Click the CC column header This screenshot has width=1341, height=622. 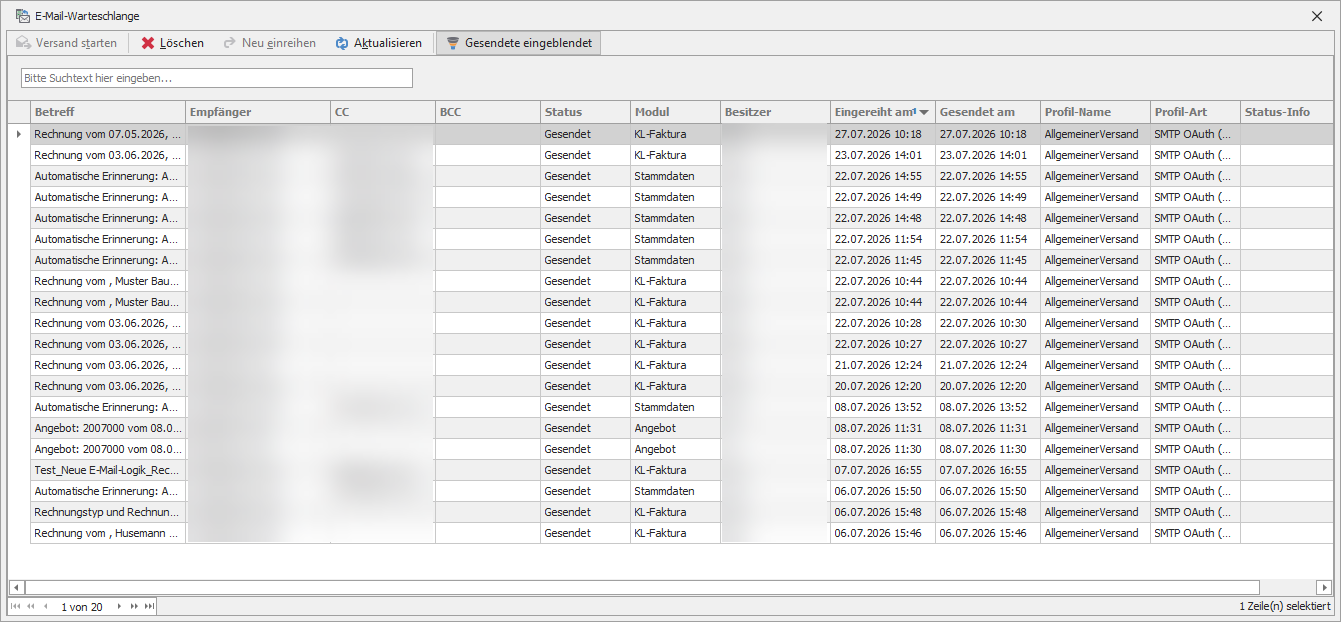pos(382,112)
